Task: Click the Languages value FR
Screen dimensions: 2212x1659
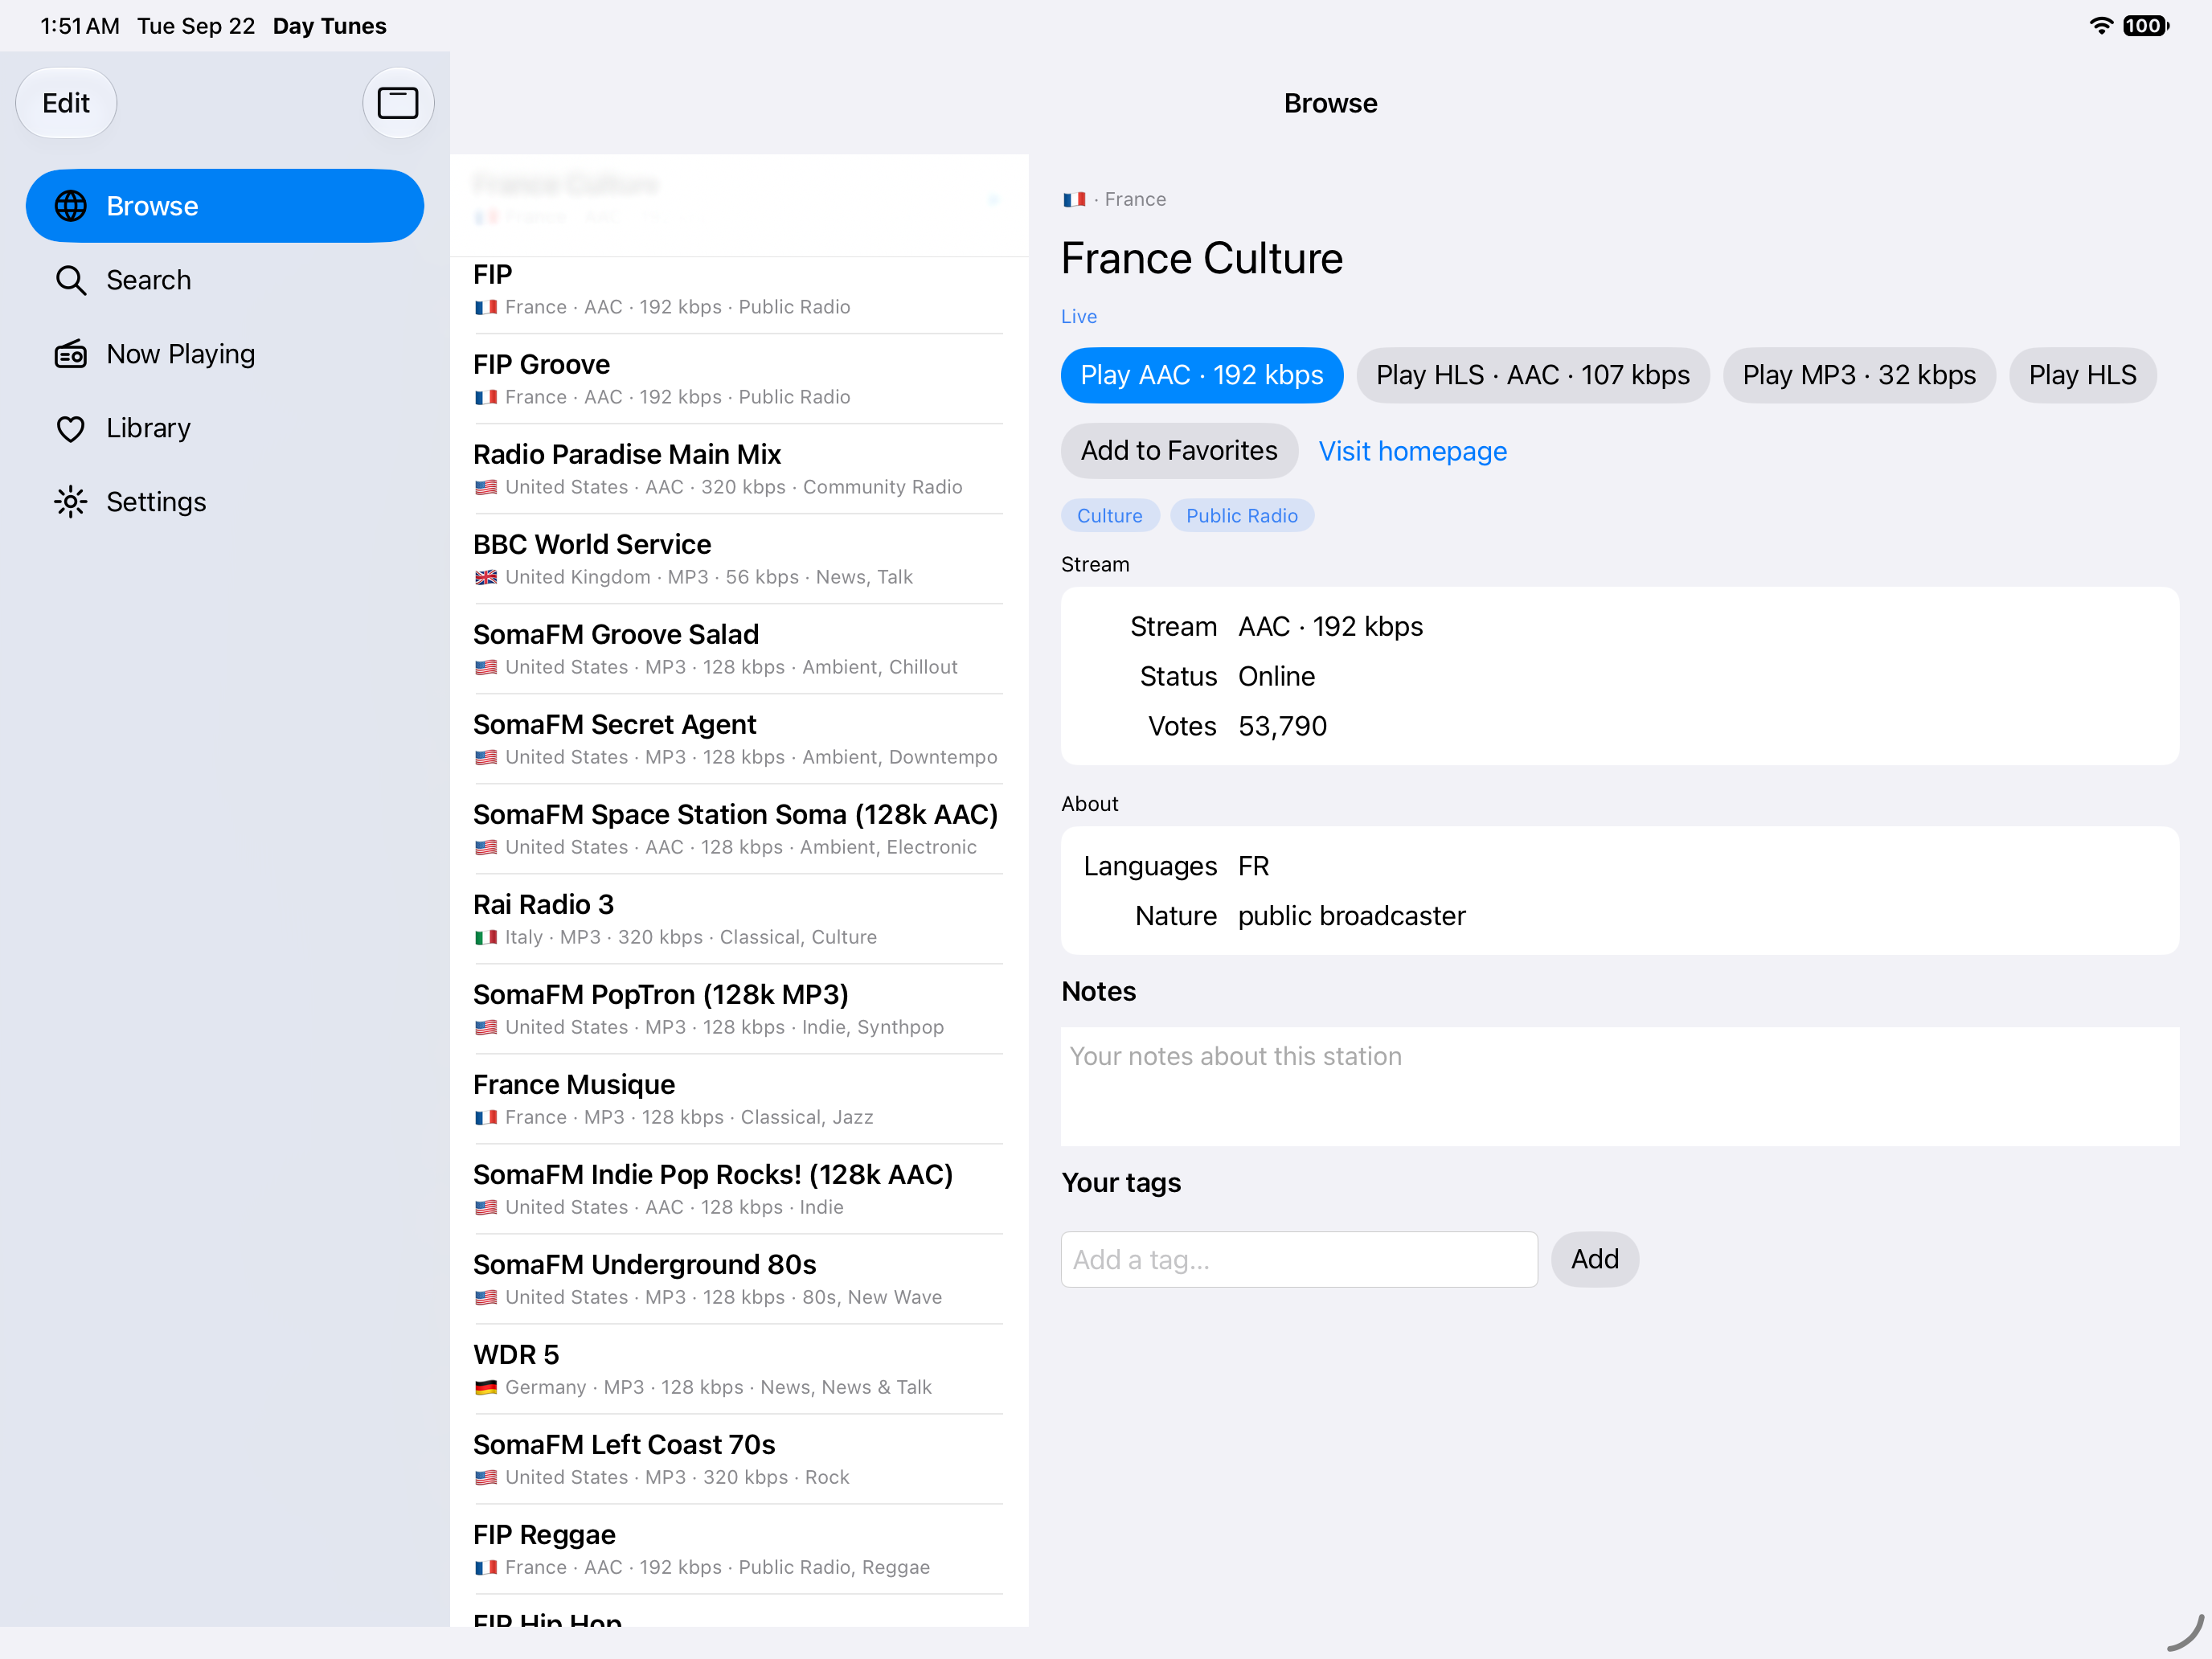Action: (x=1254, y=866)
